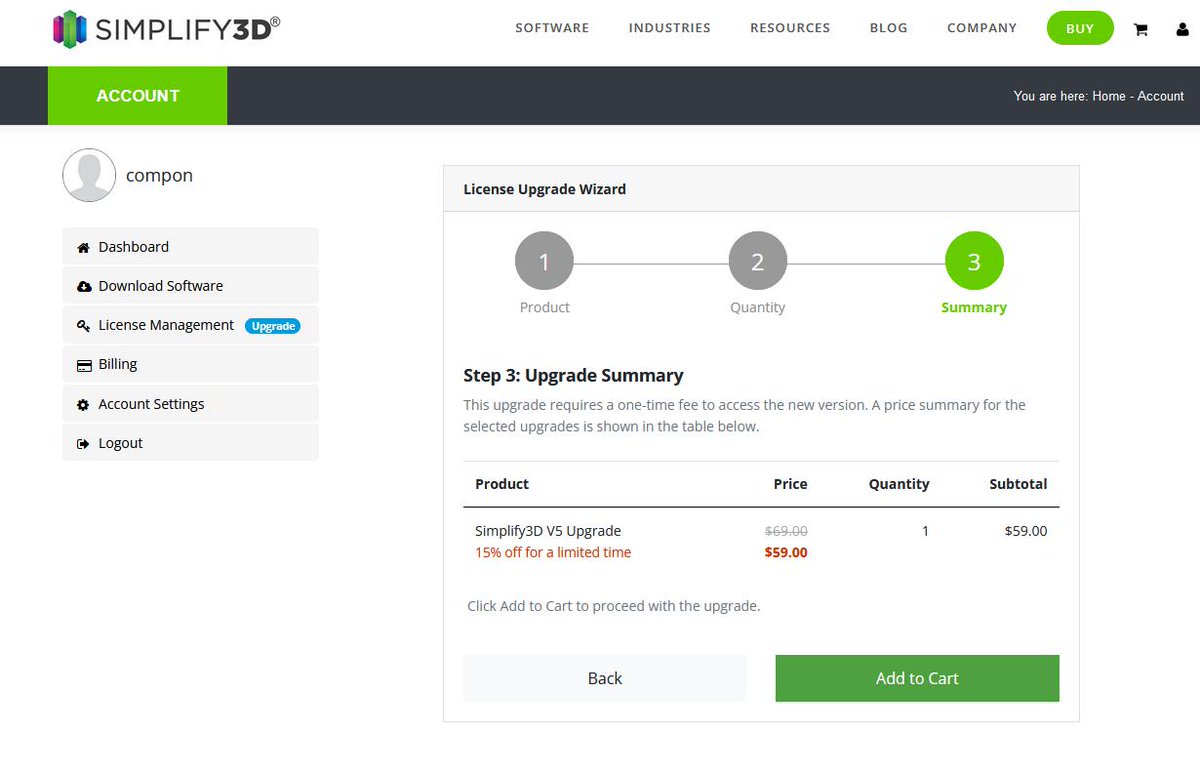
Task: Click the Subtotal column header
Action: click(1018, 484)
